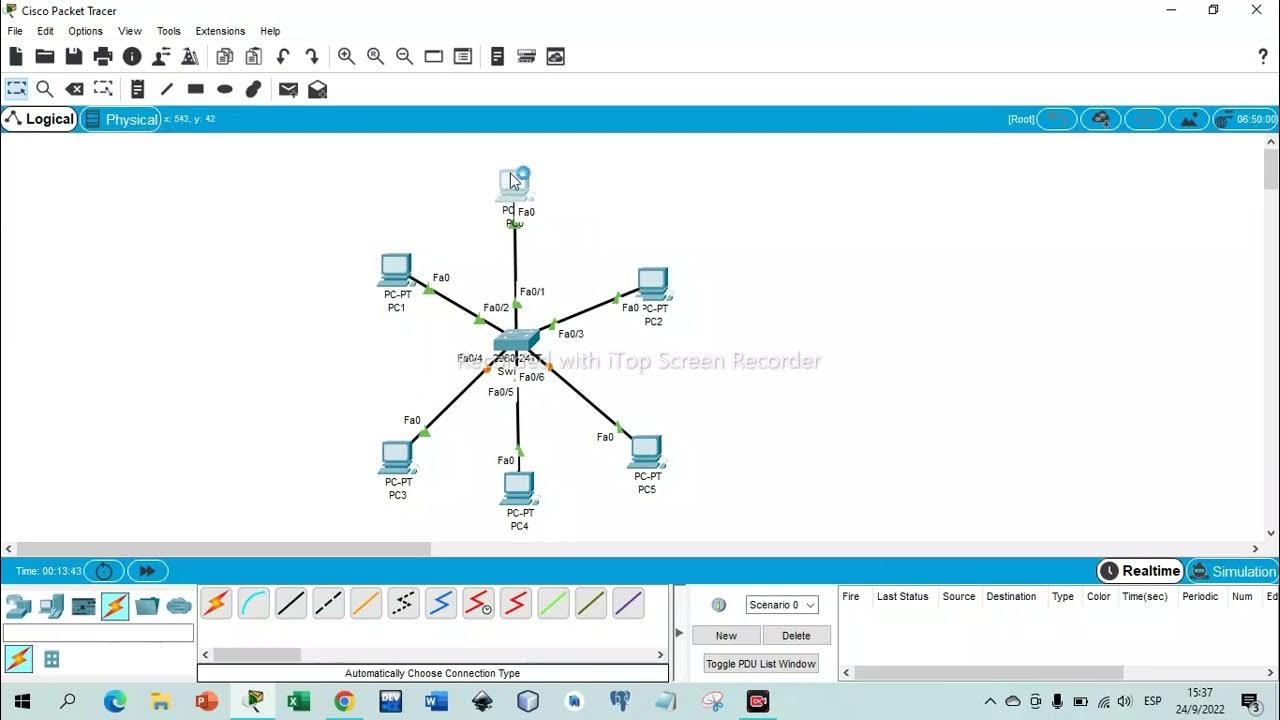The height and width of the screenshot is (720, 1280).
Task: Select the switch device in topology
Action: (516, 342)
